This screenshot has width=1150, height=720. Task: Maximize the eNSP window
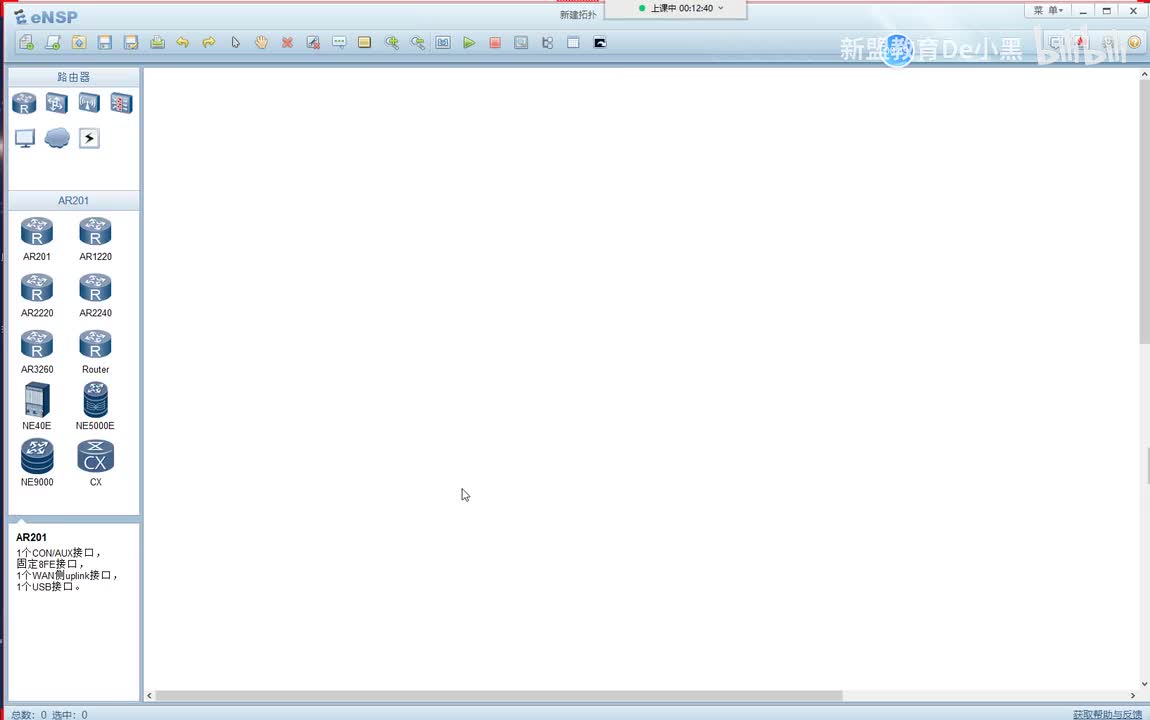[x=1107, y=10]
